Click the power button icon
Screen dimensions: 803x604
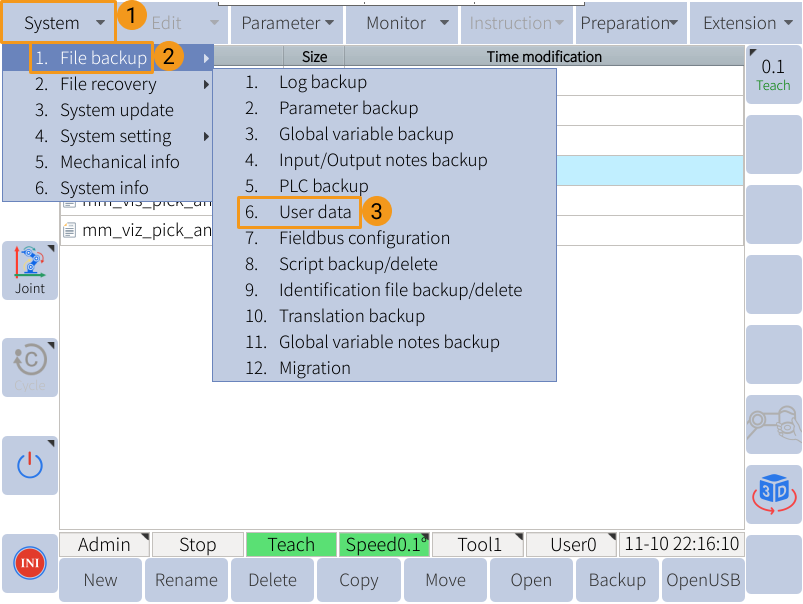30,464
